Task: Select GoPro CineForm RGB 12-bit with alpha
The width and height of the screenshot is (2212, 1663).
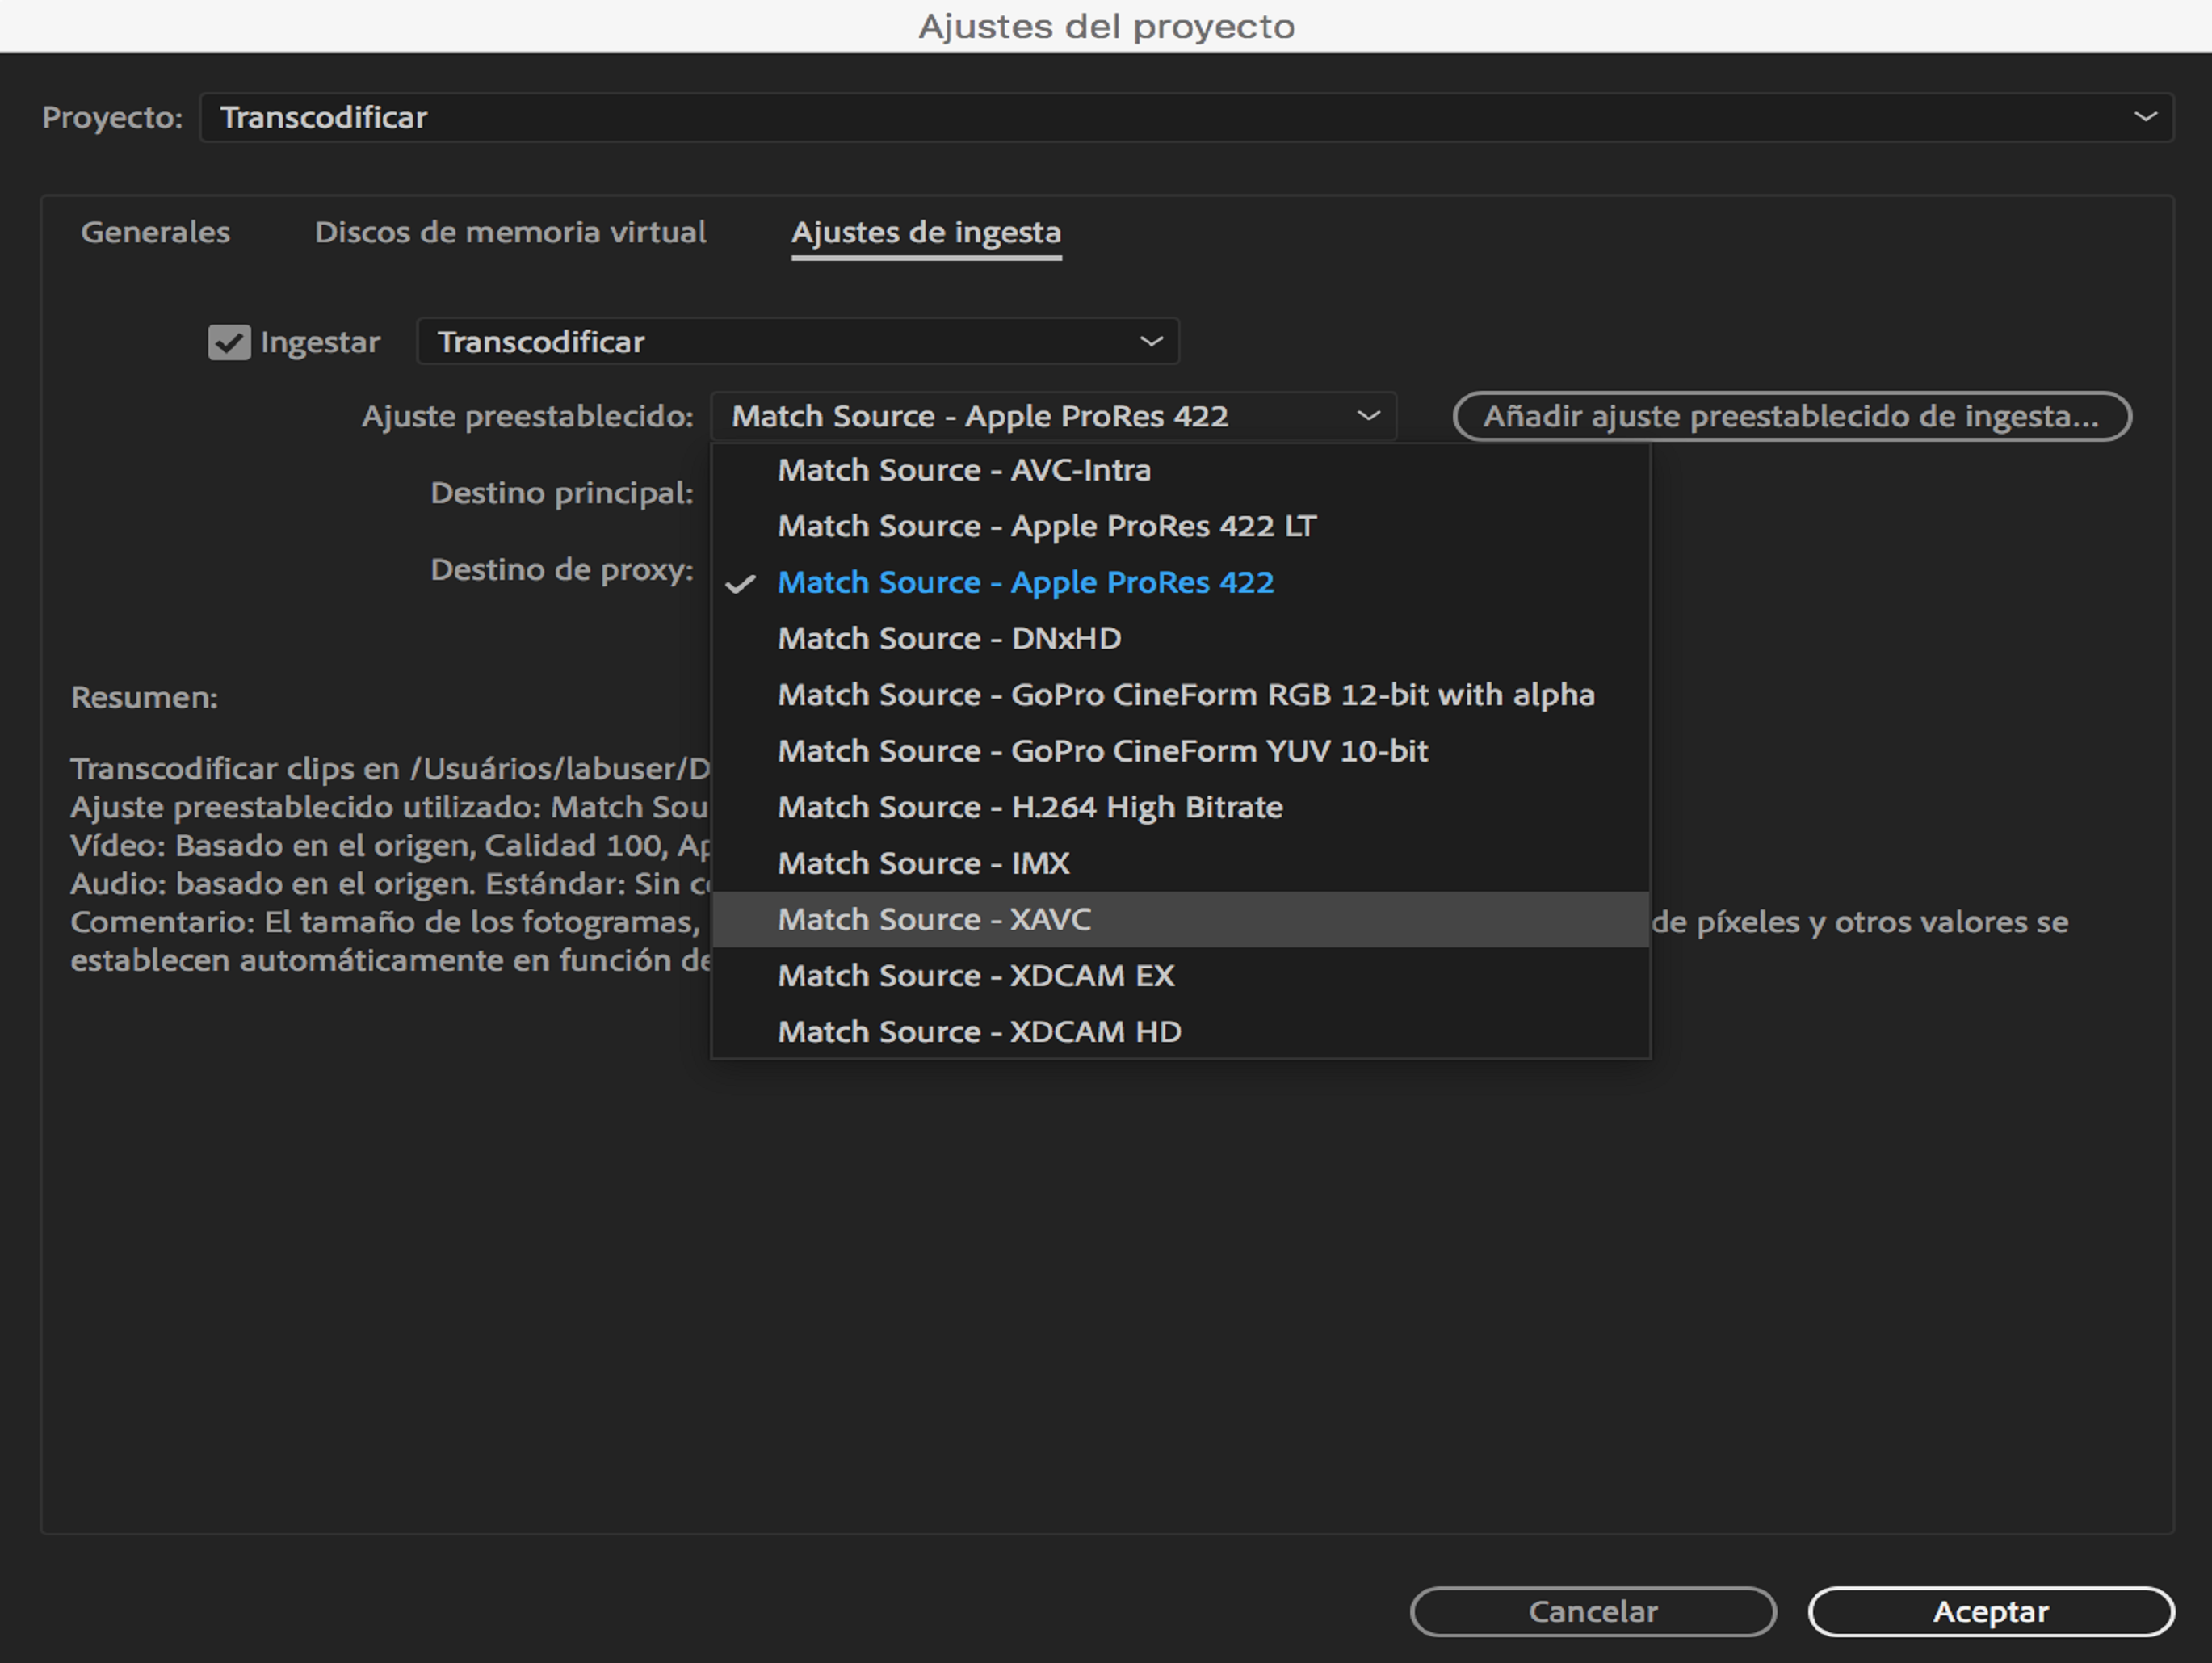Action: pos(1185,694)
